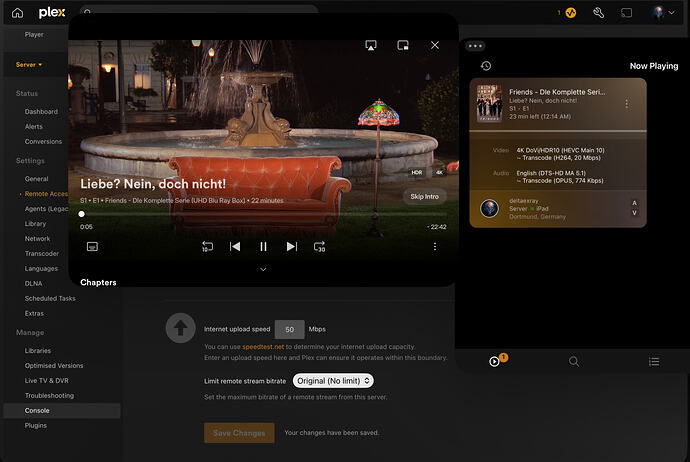Open Troubleshooting page
The width and height of the screenshot is (690, 462).
pos(49,396)
